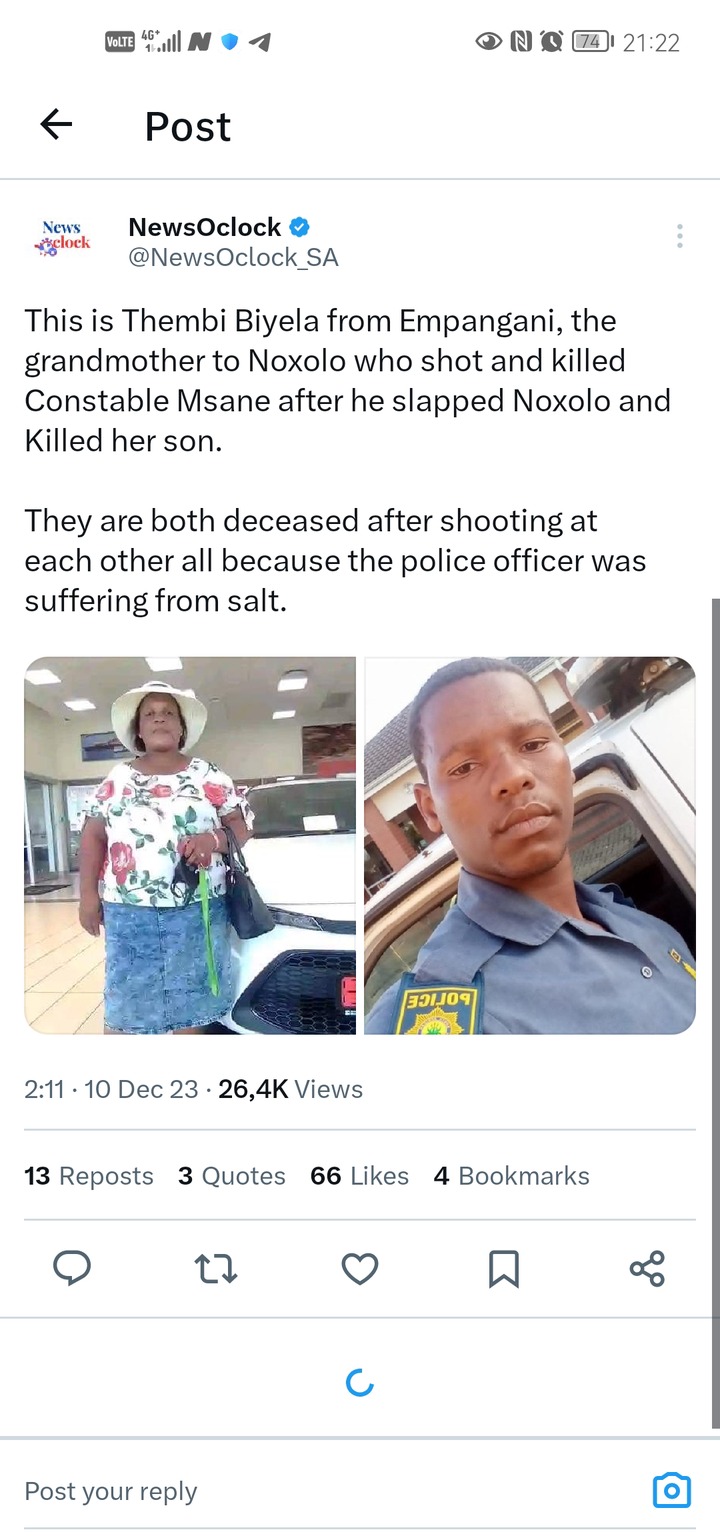The width and height of the screenshot is (720, 1540).
Task: View the 13 Reposts list
Action: click(89, 1176)
